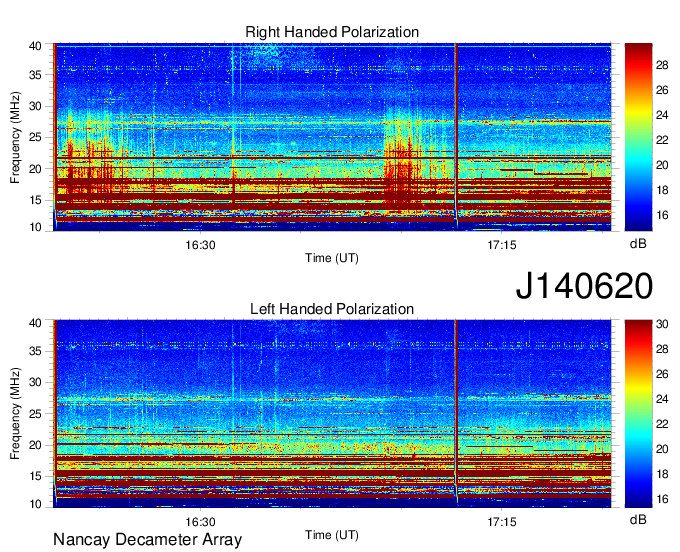Click the top plot's 17:15 time label
Image resolution: width=680 pixels, height=552 pixels.
[502, 245]
